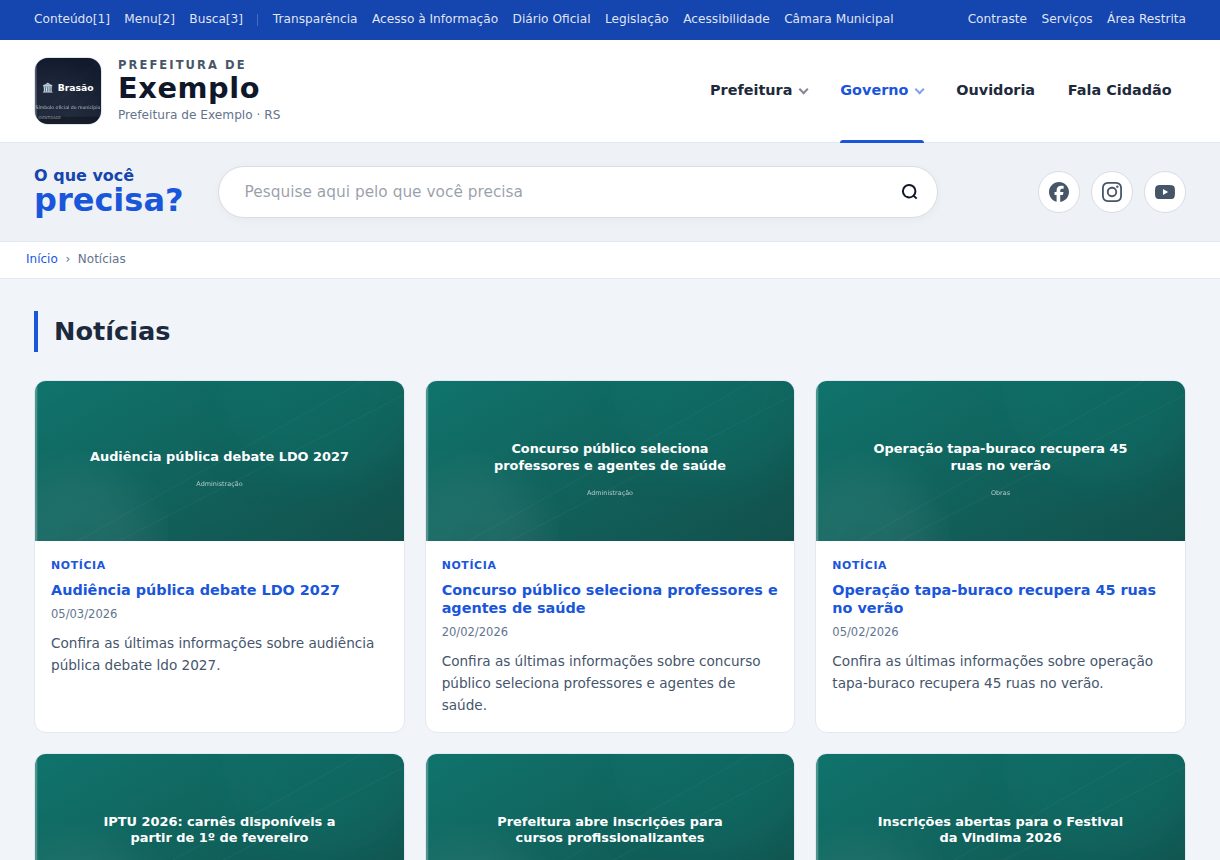Open IPTU 2026 carnês news thumbnail

220,807
